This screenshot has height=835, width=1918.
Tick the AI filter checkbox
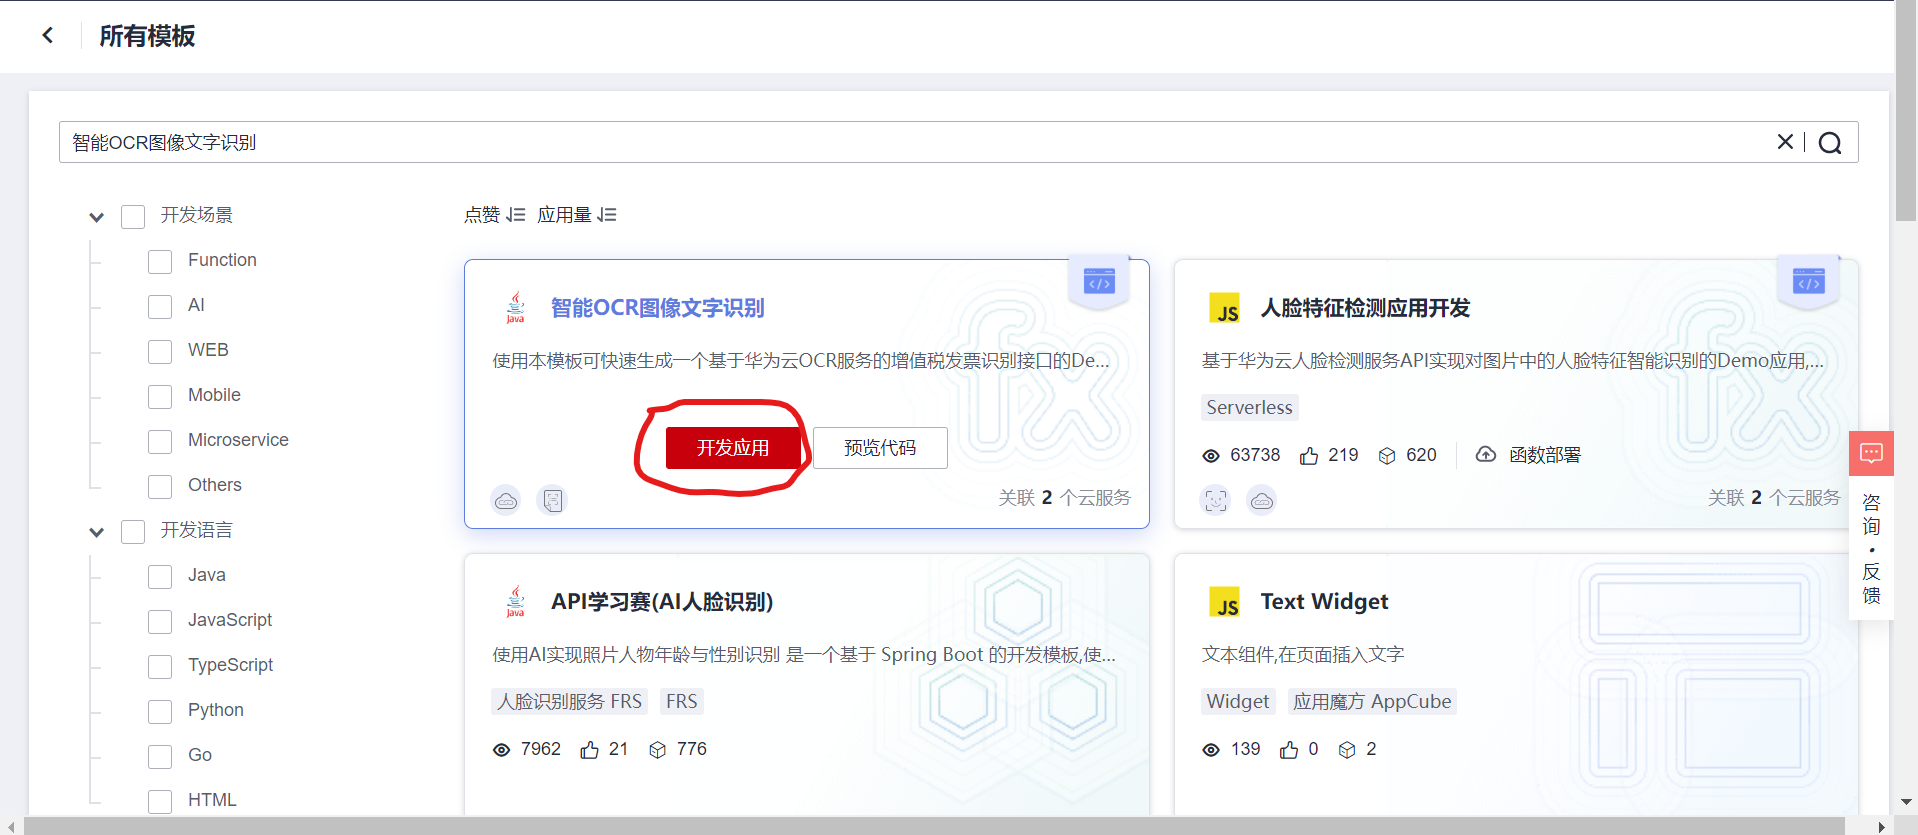pyautogui.click(x=160, y=307)
